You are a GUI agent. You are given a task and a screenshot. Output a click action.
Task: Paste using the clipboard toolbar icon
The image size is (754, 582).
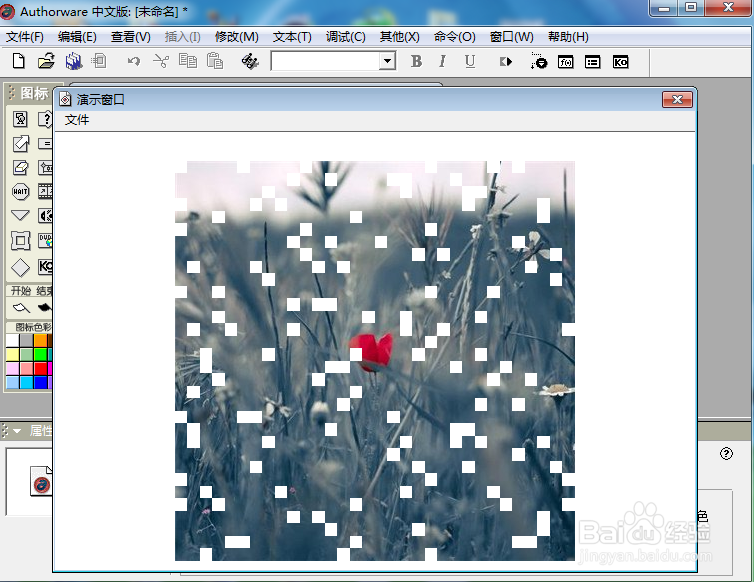click(214, 61)
